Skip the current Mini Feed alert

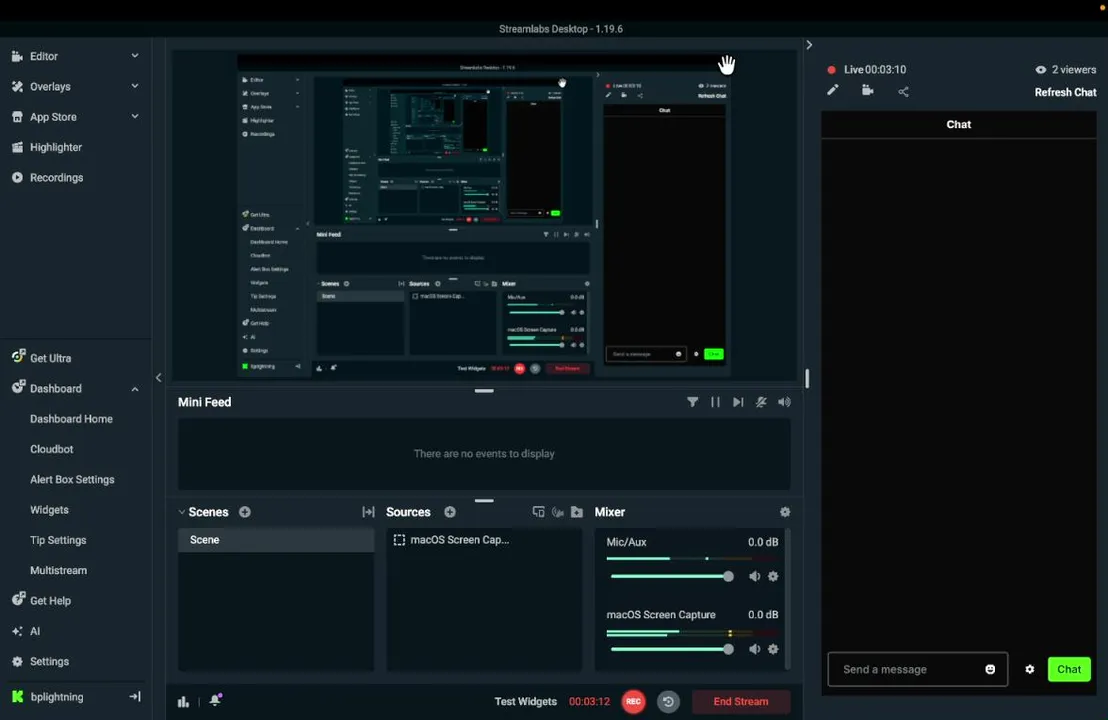tap(738, 402)
